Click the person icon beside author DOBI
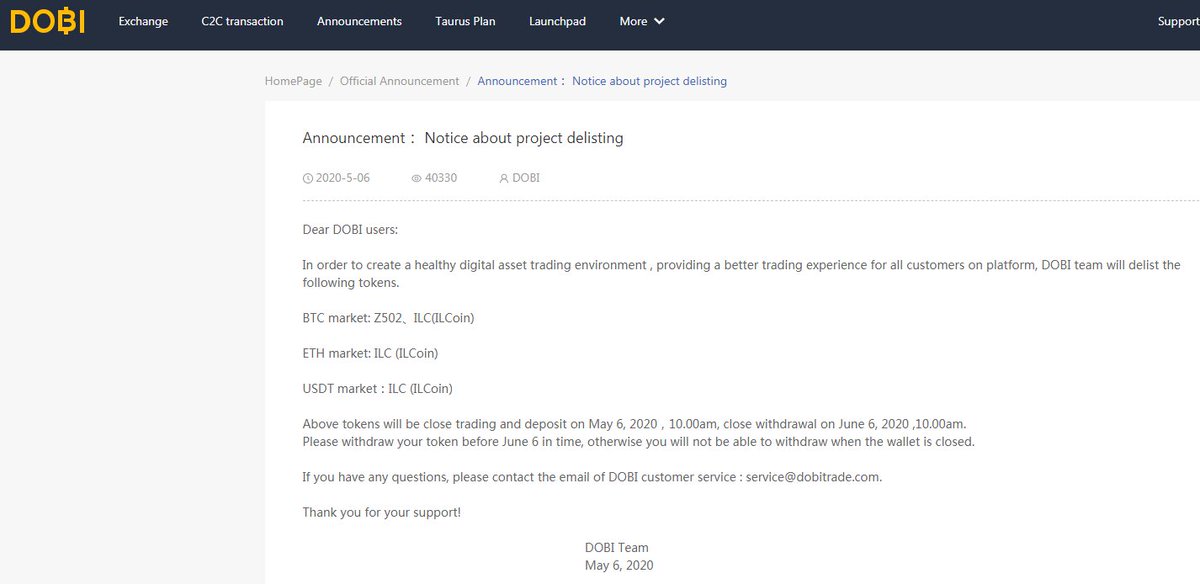The width and height of the screenshot is (1200, 584). 503,177
